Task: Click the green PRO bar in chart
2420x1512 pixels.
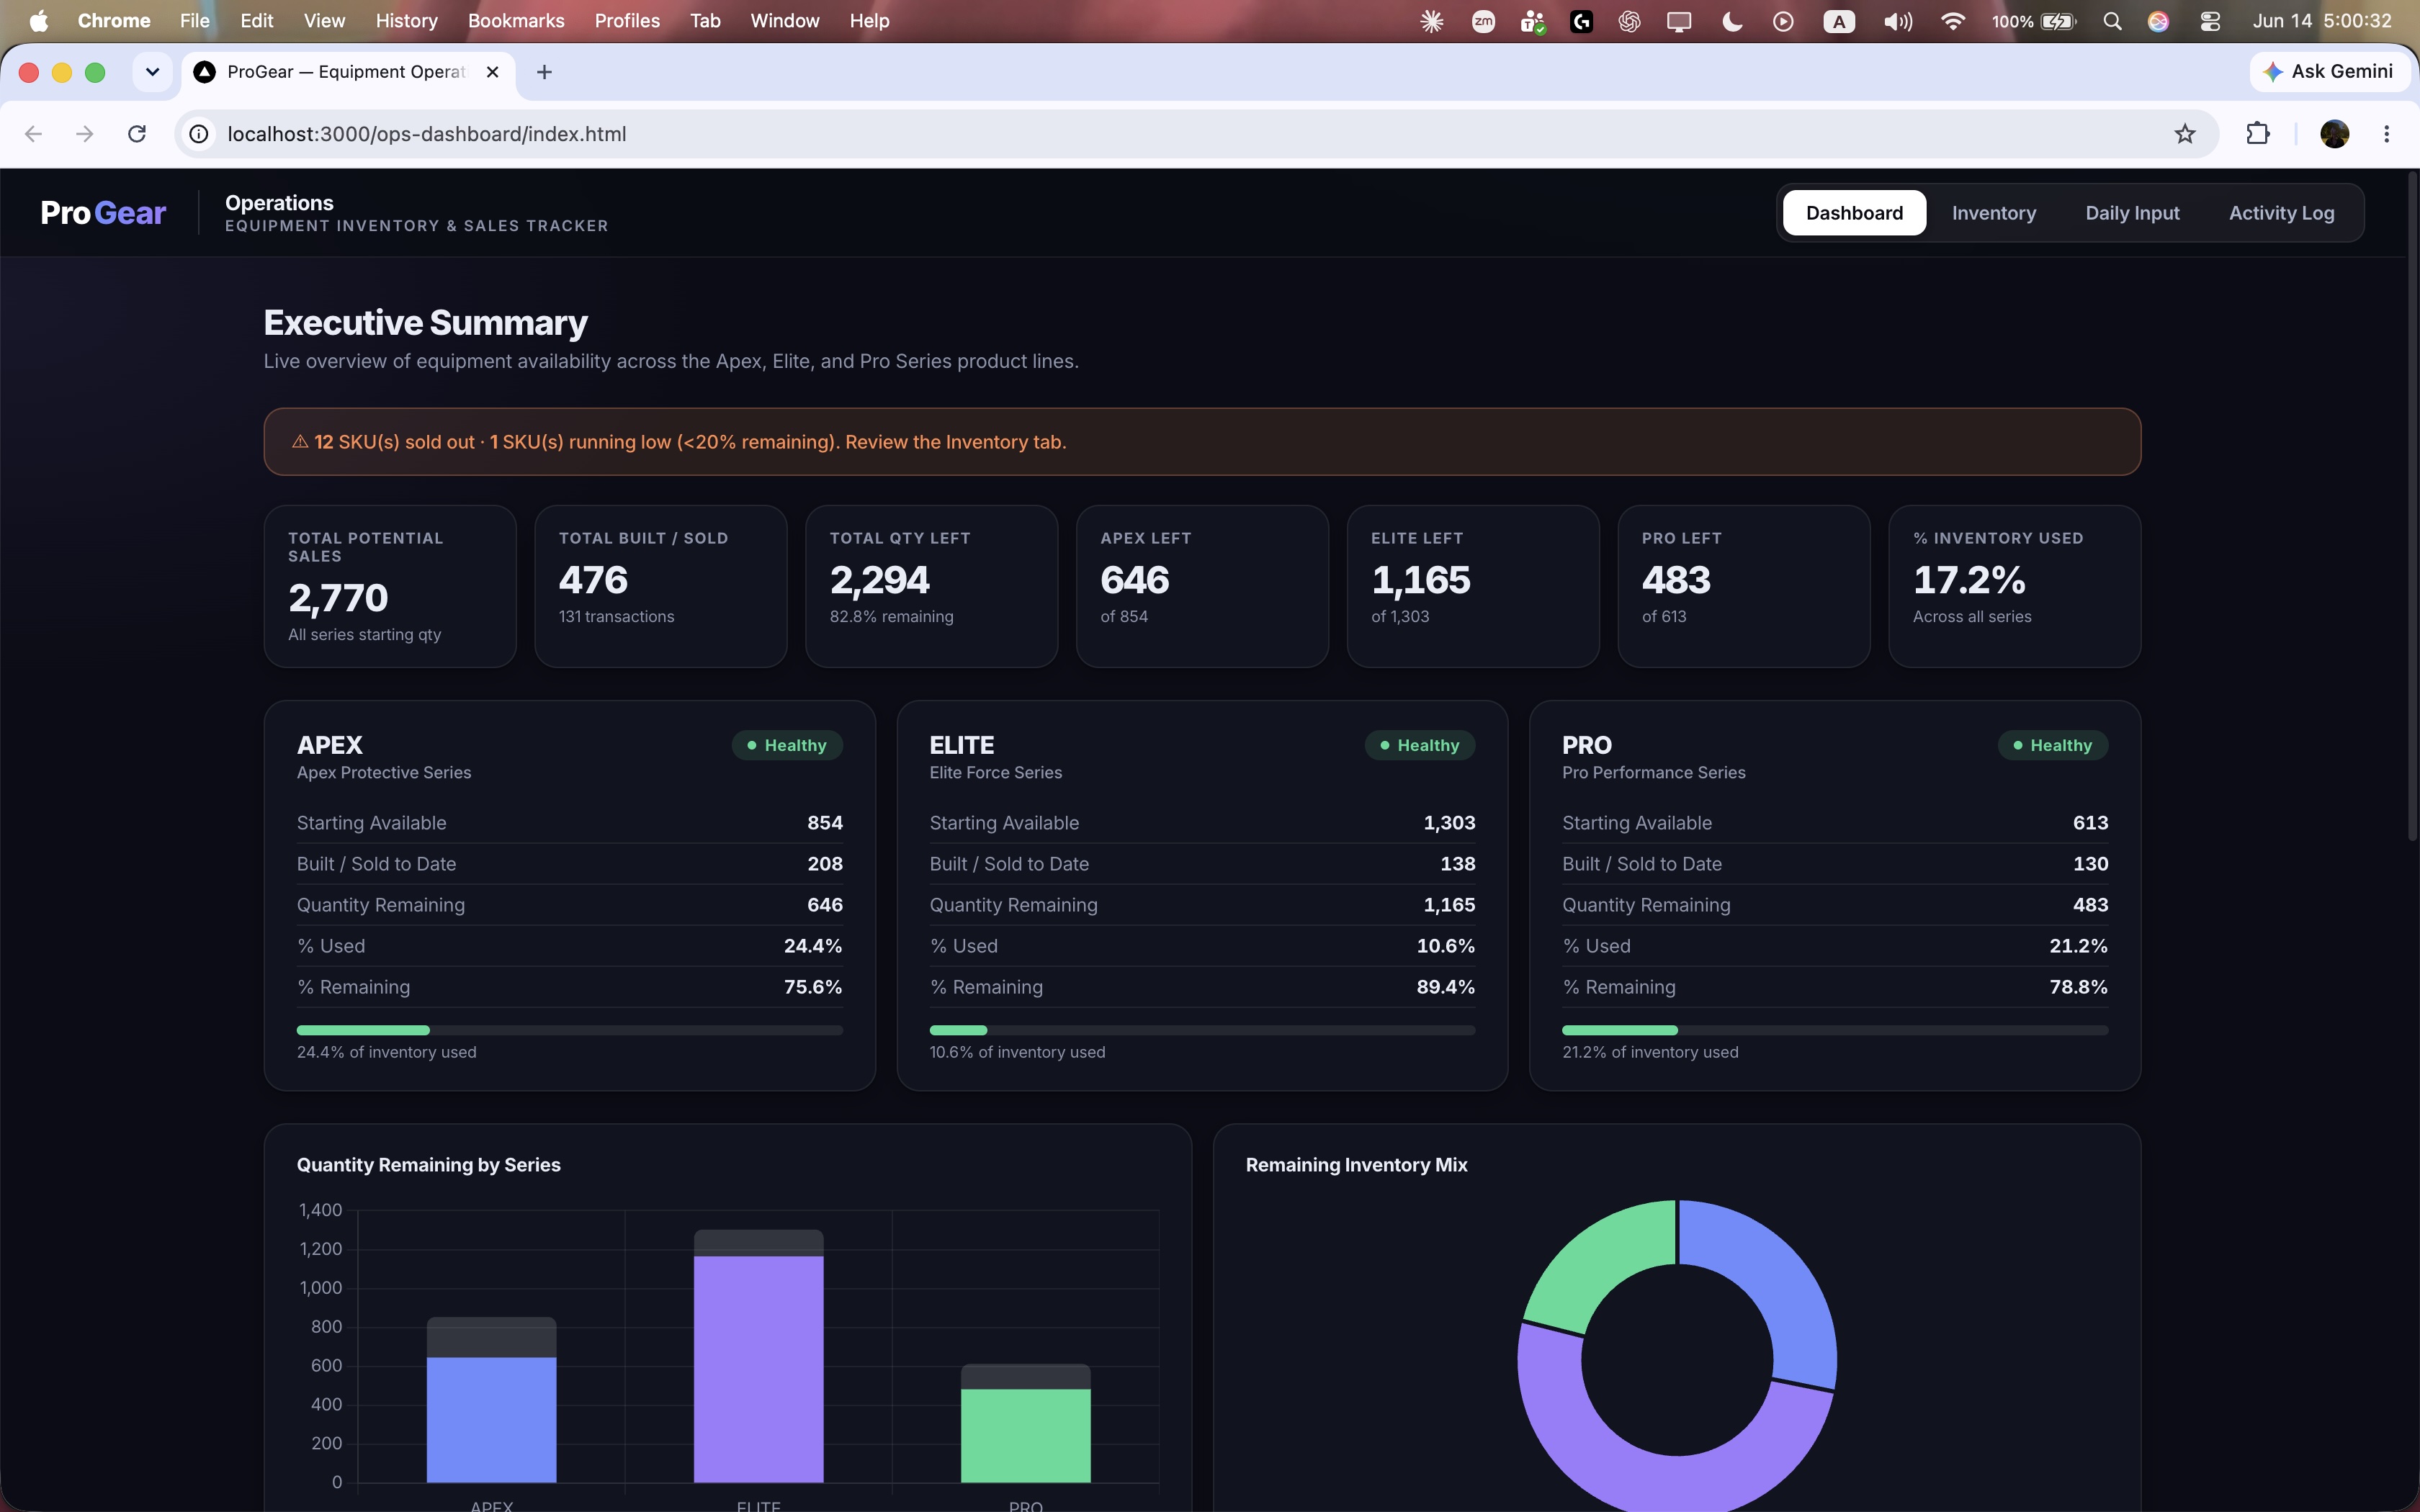Action: (x=1025, y=1435)
